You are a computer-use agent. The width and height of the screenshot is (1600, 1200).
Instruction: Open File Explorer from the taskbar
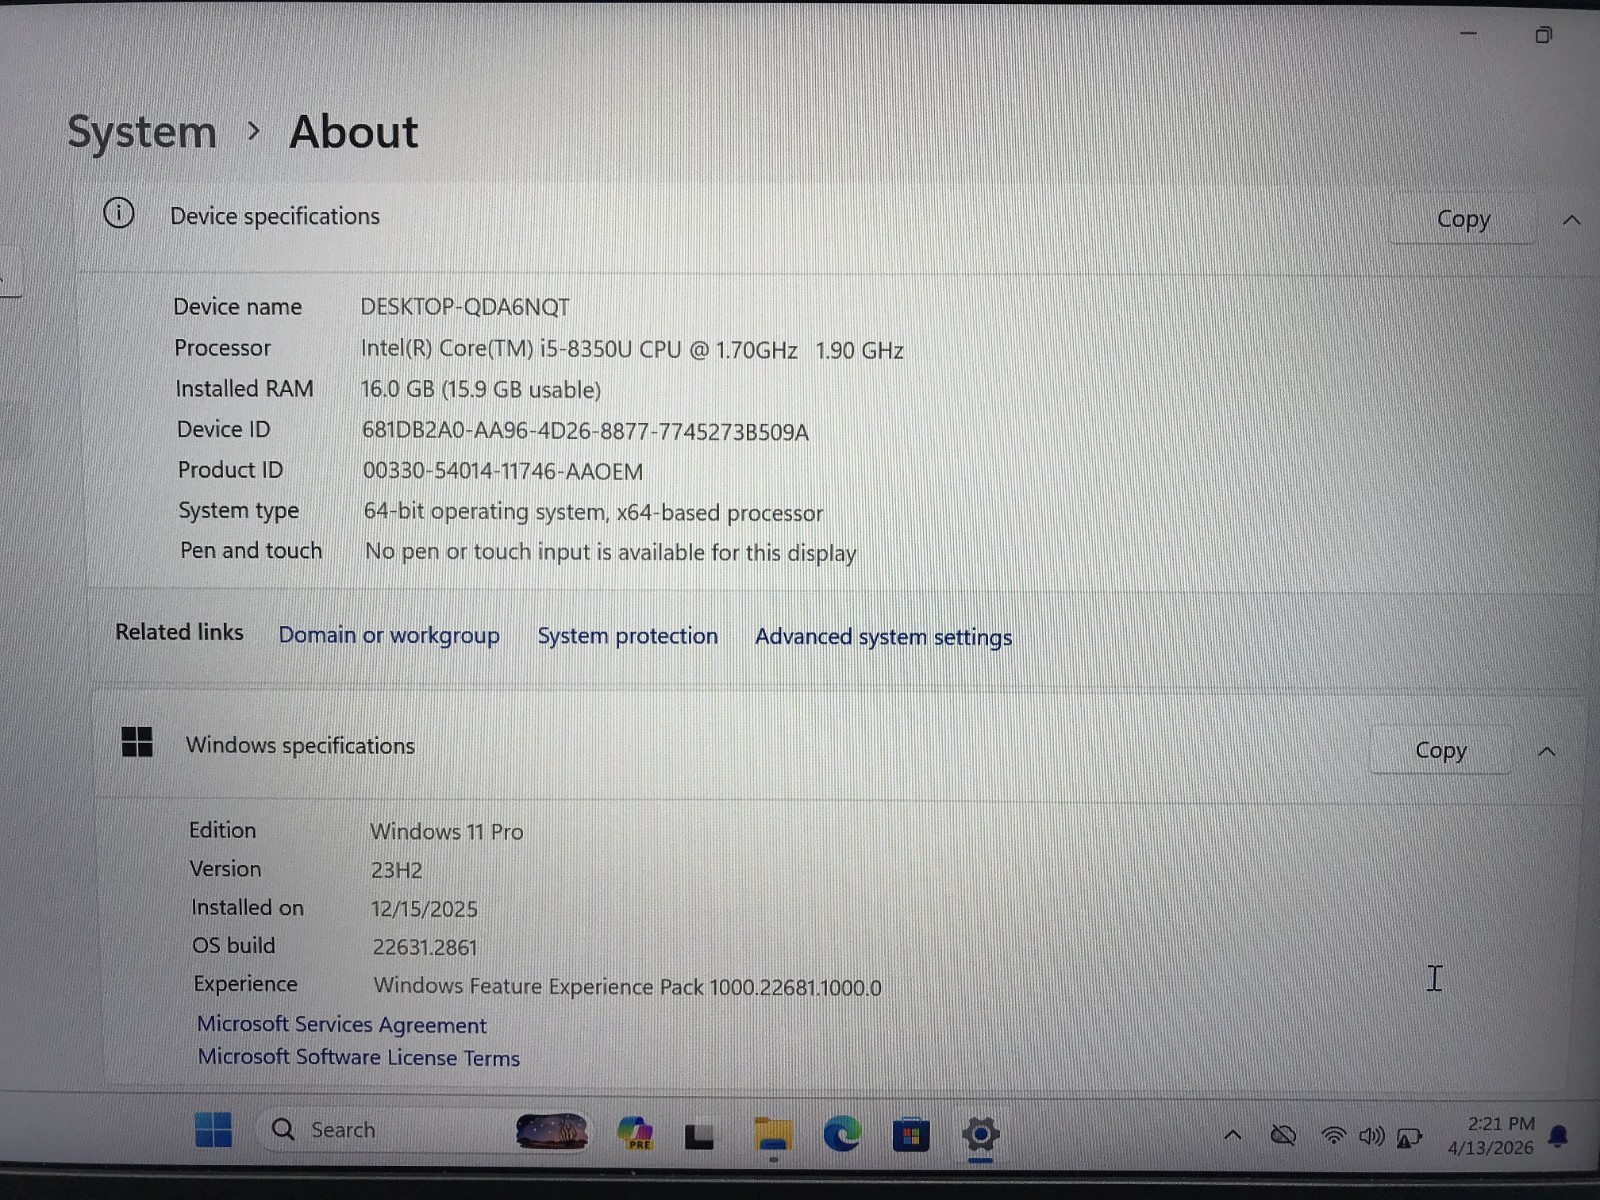point(773,1135)
